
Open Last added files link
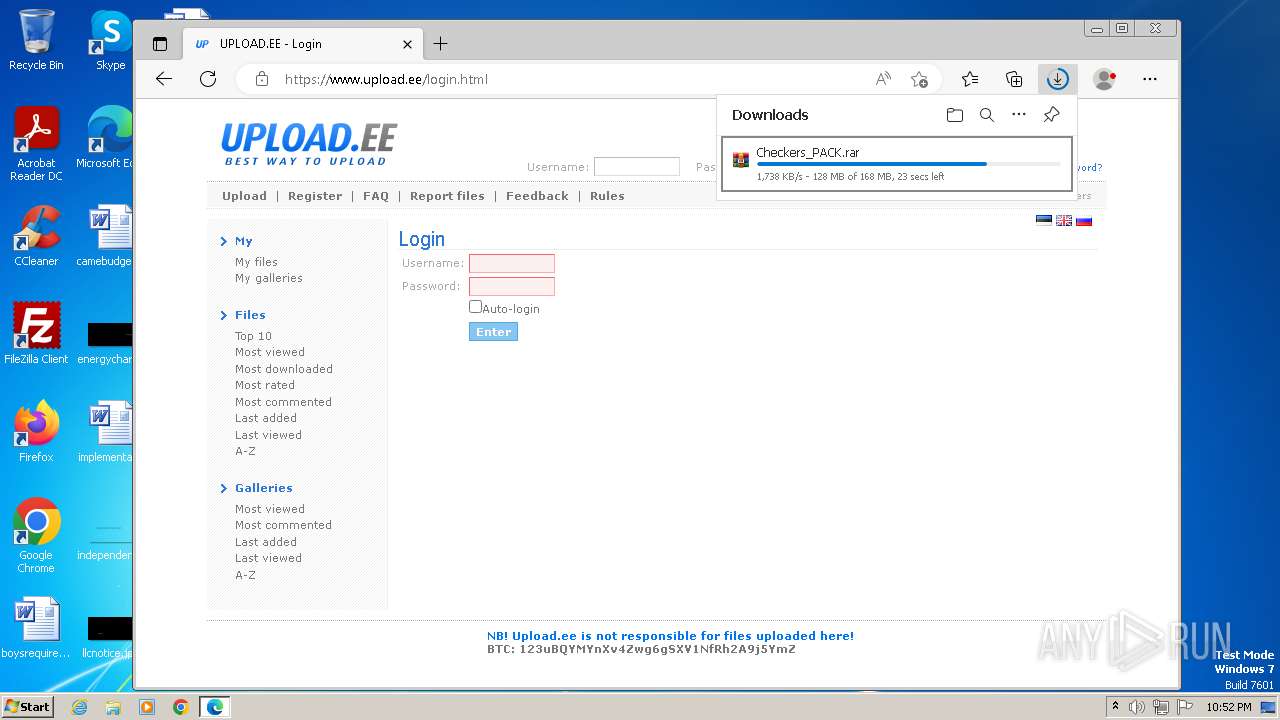click(266, 418)
